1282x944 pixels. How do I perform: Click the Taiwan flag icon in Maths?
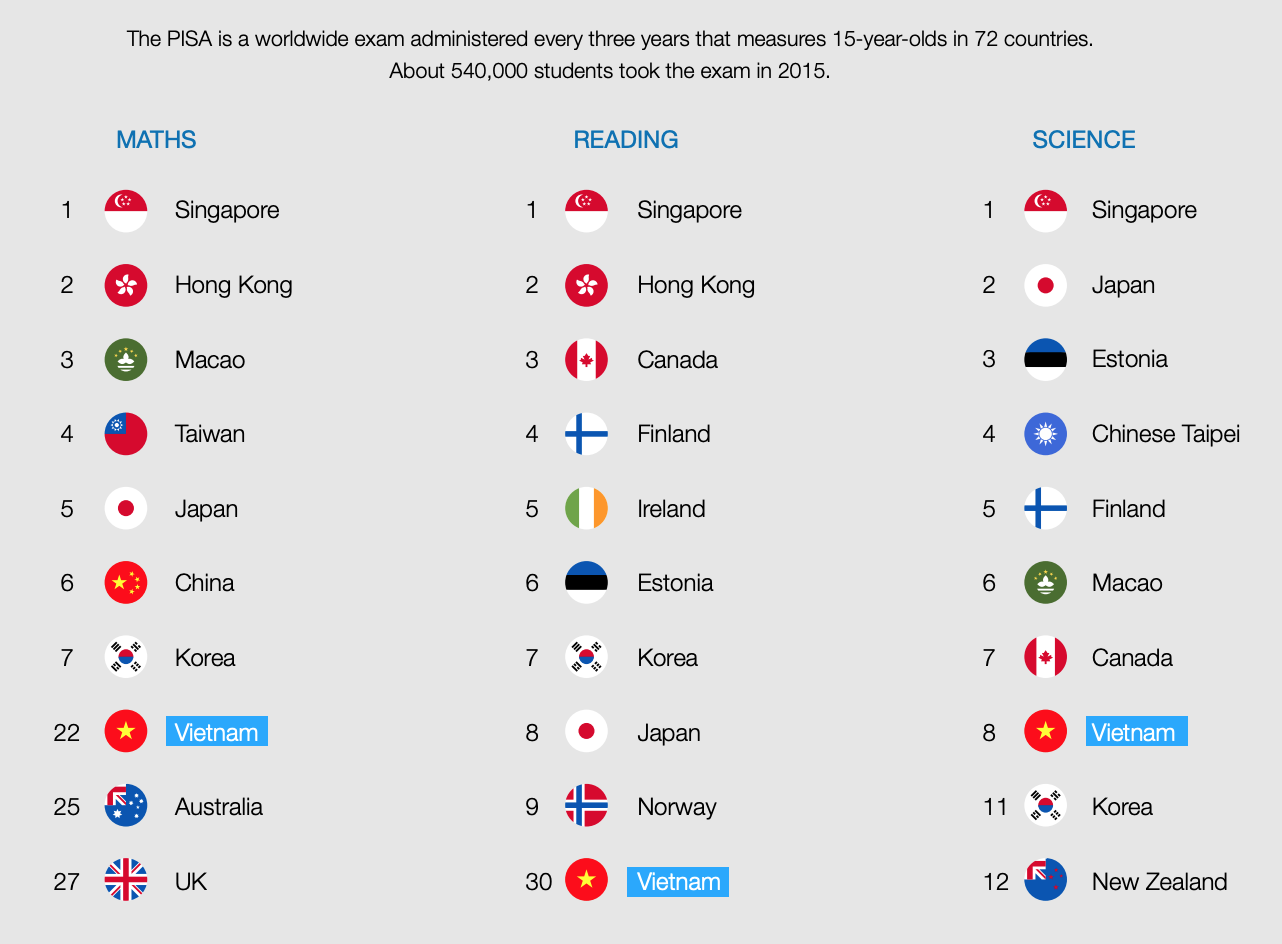(126, 434)
